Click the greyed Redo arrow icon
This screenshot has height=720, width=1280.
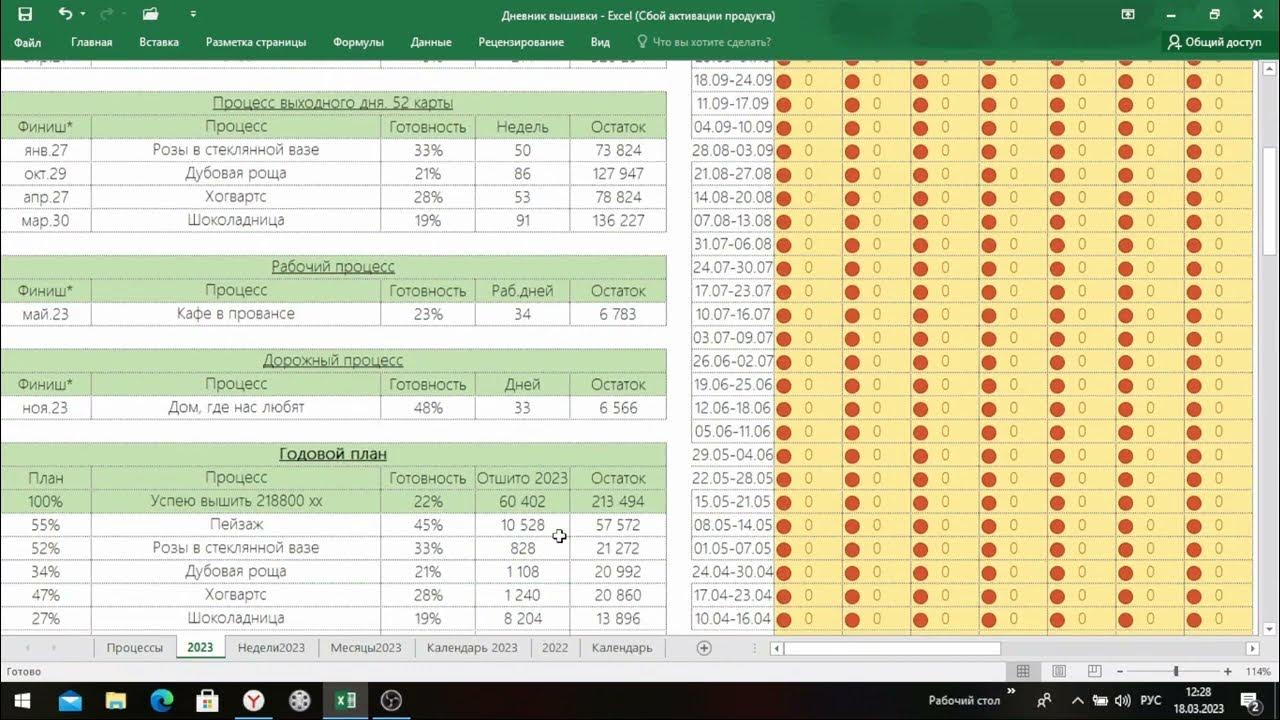(106, 14)
